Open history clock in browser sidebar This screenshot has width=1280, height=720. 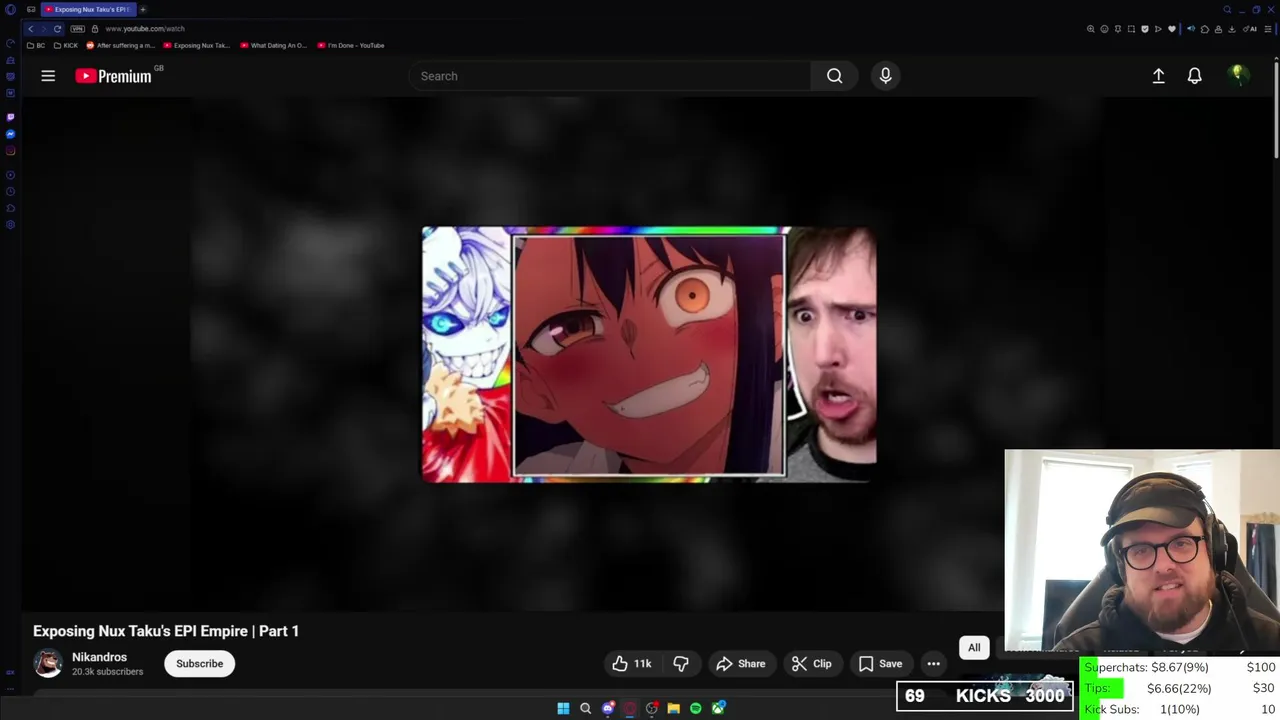point(10,191)
